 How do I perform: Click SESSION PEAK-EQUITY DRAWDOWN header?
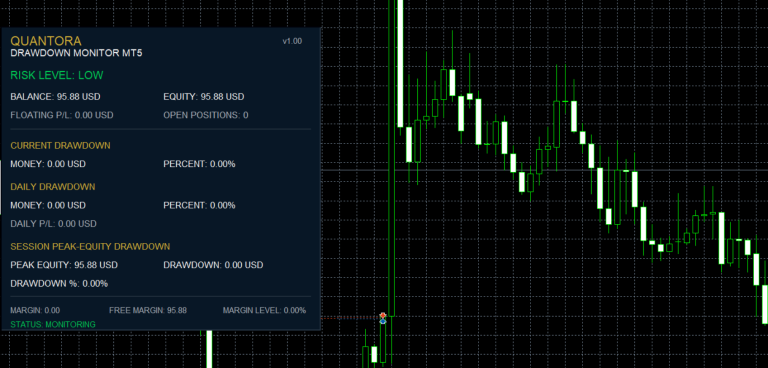pos(90,246)
